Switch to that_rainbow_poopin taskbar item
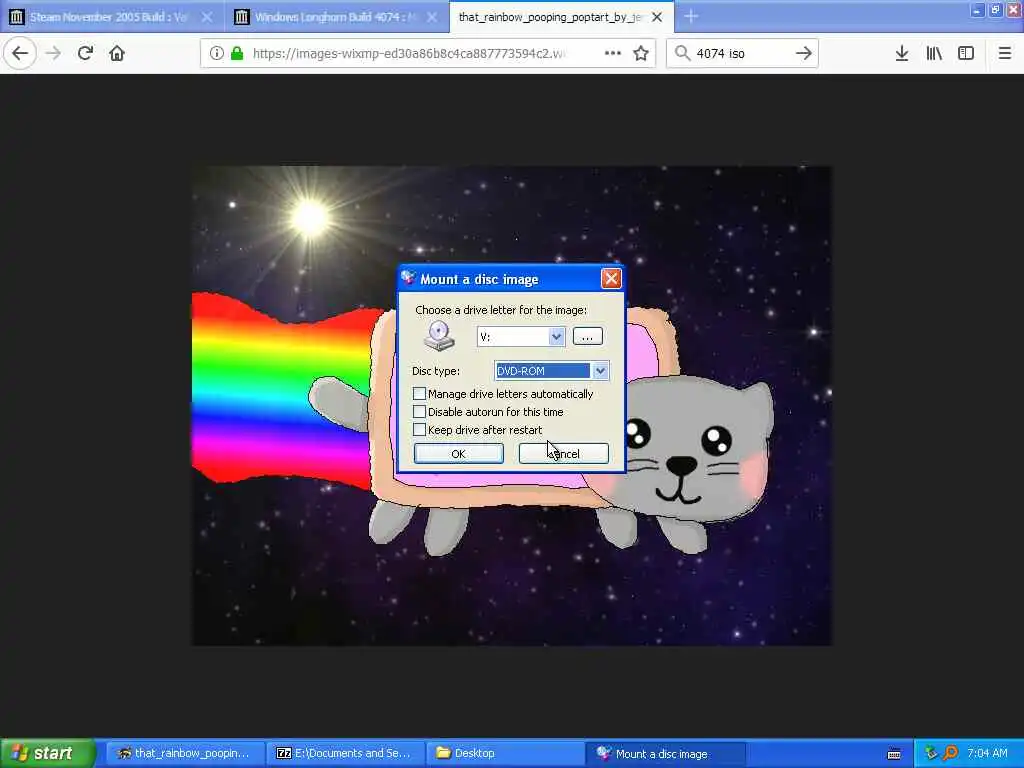Image resolution: width=1024 pixels, height=768 pixels. [x=185, y=754]
